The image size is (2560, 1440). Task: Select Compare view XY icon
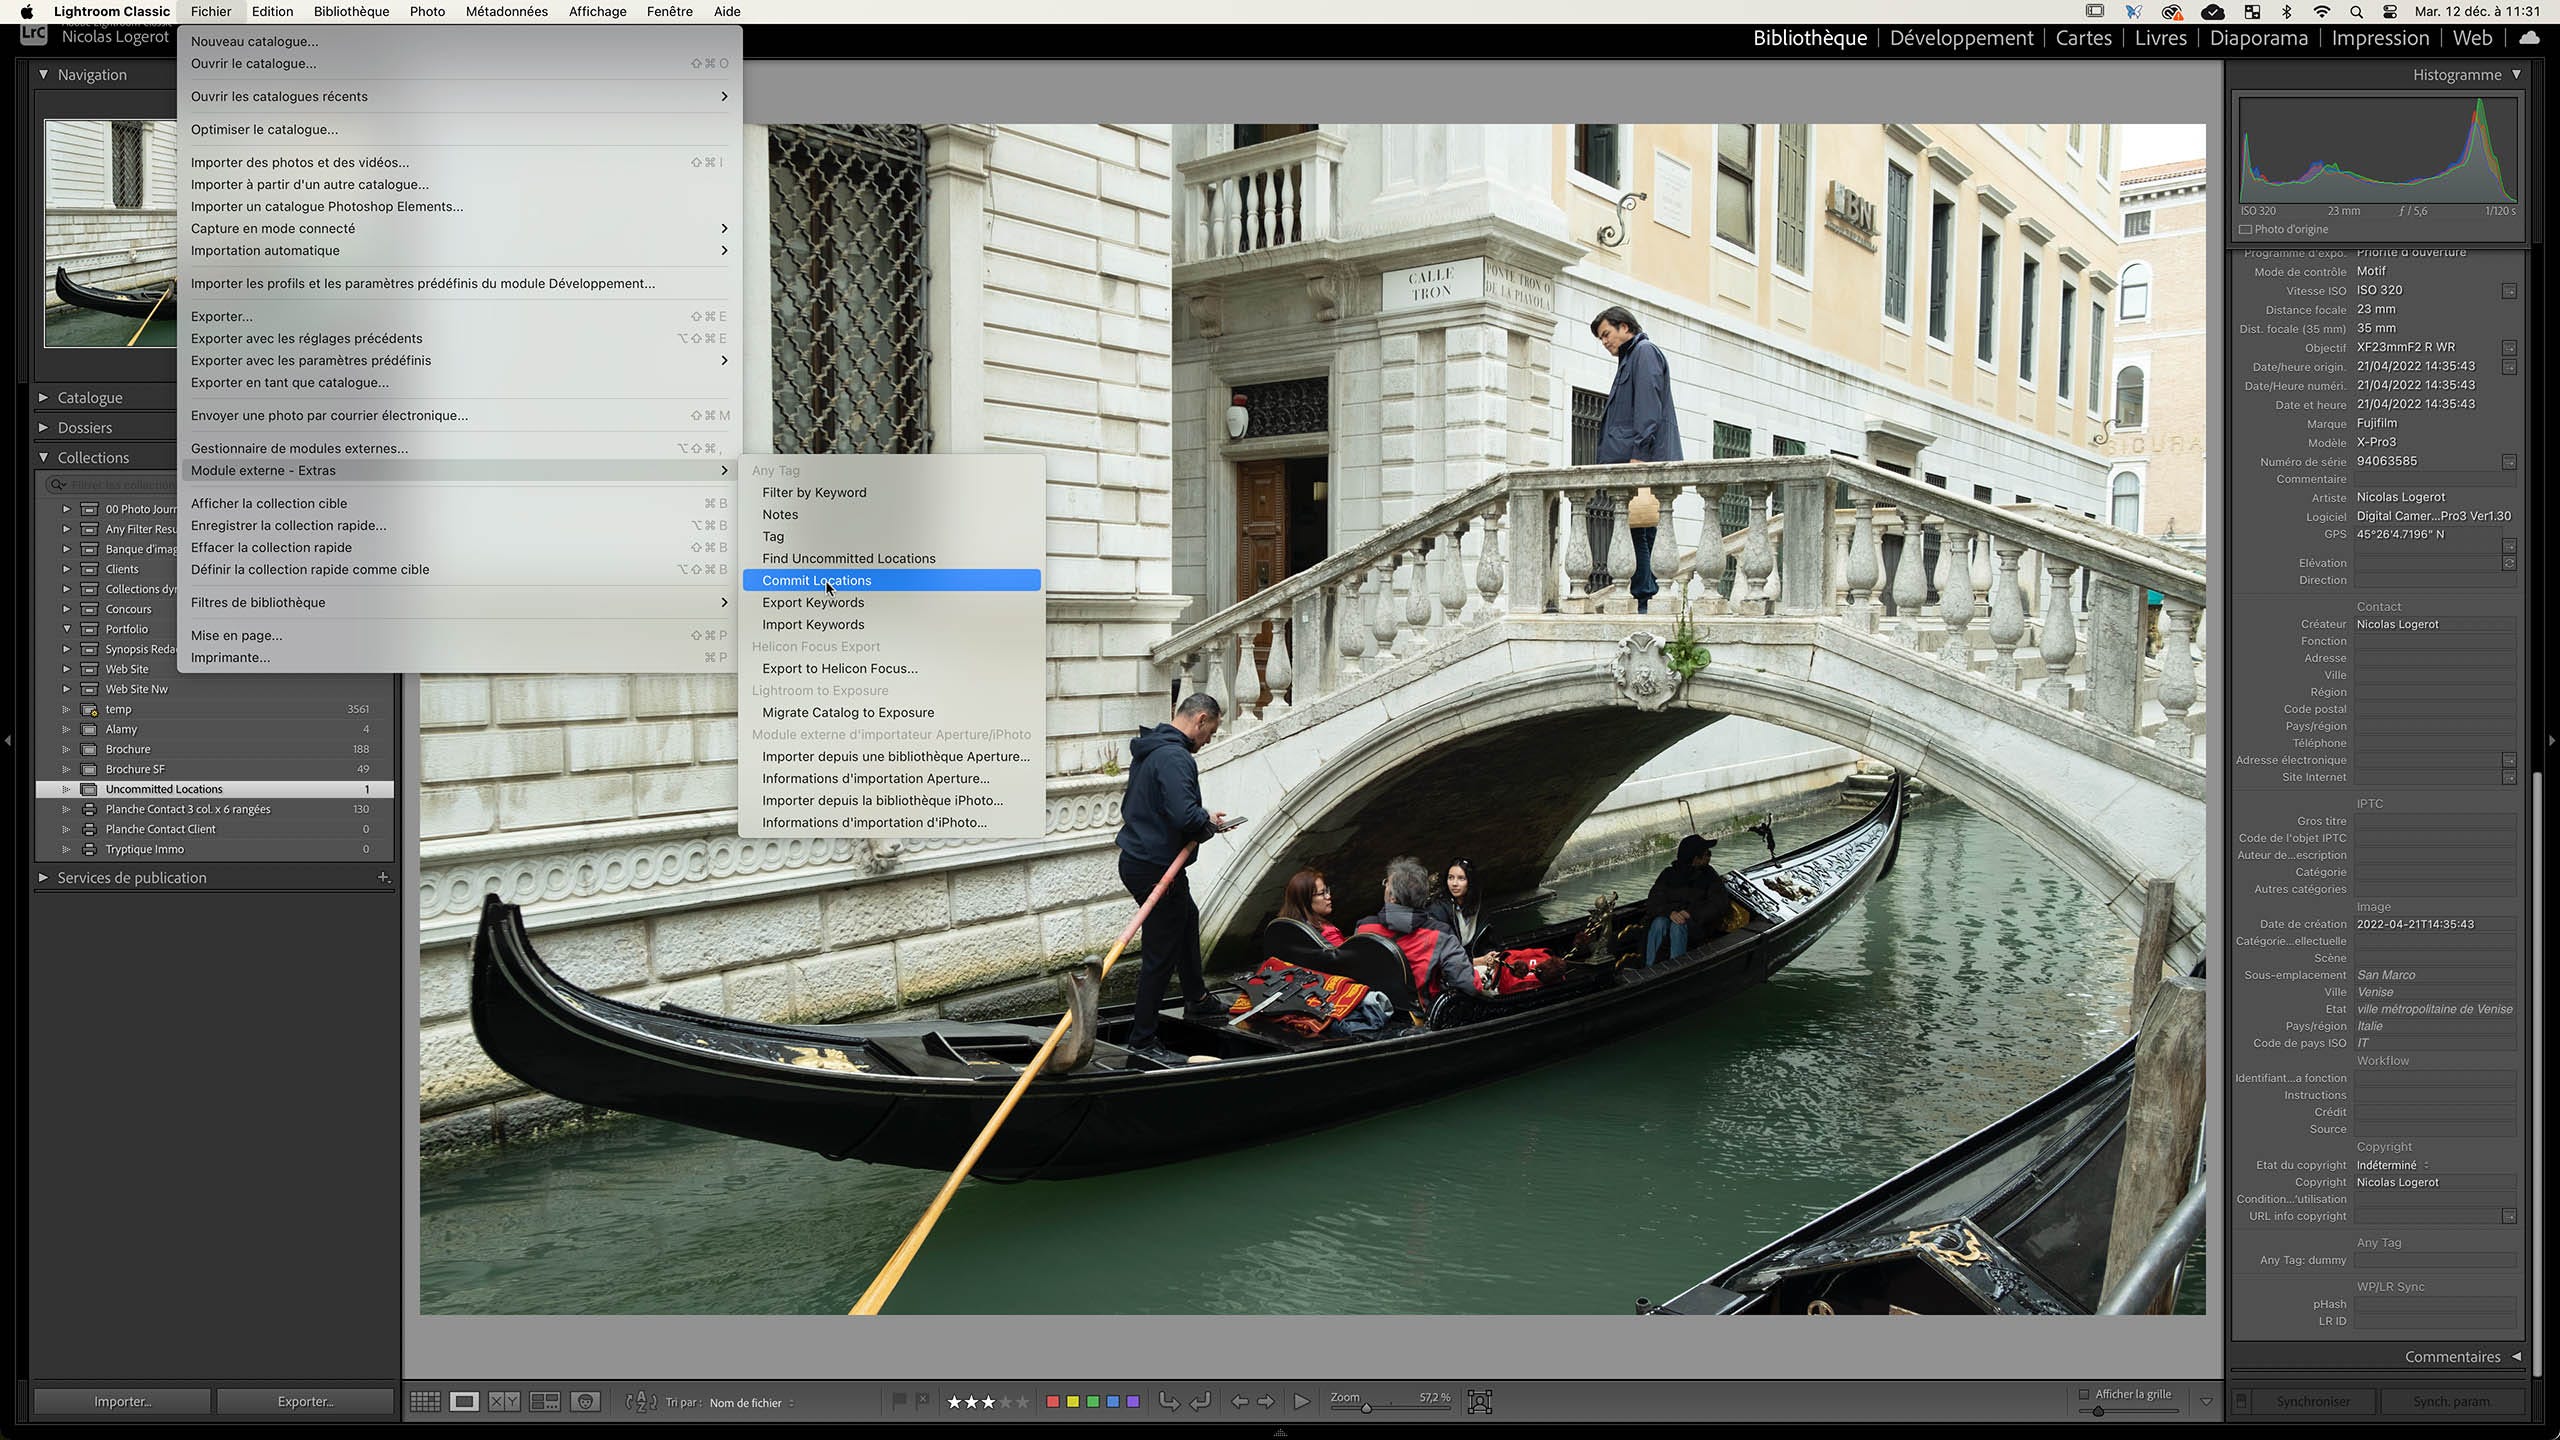[504, 1402]
